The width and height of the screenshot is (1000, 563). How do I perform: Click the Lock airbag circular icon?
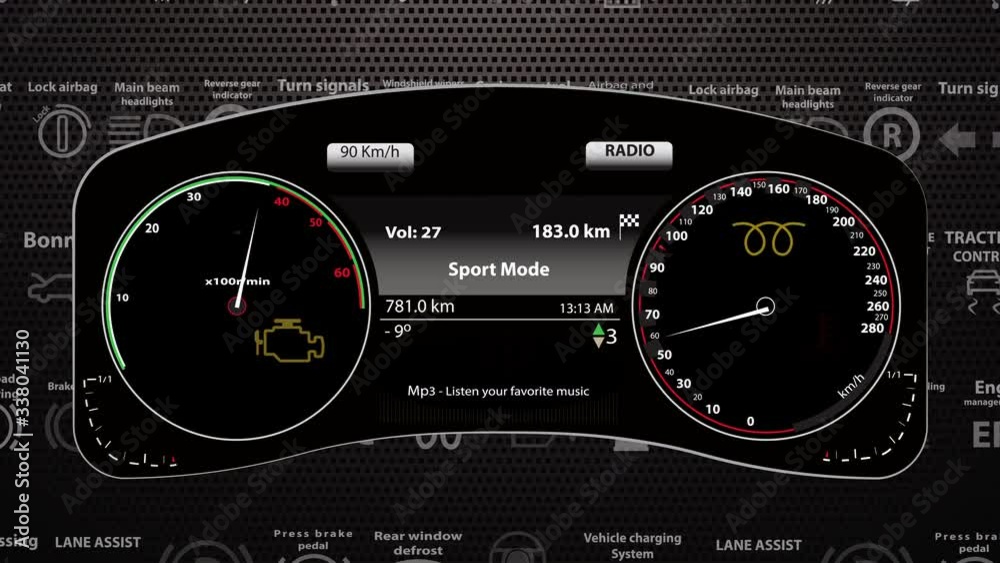click(62, 131)
